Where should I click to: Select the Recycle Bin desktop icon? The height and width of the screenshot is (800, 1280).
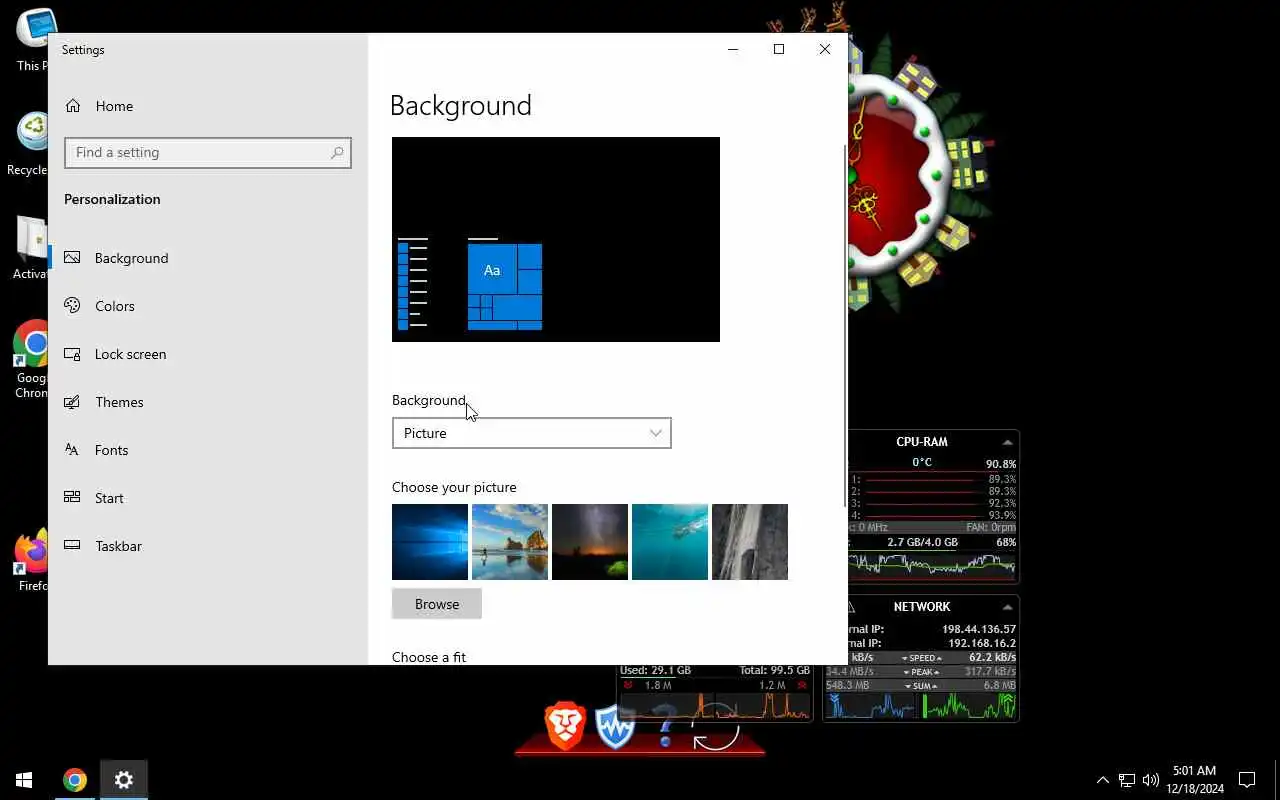point(30,145)
